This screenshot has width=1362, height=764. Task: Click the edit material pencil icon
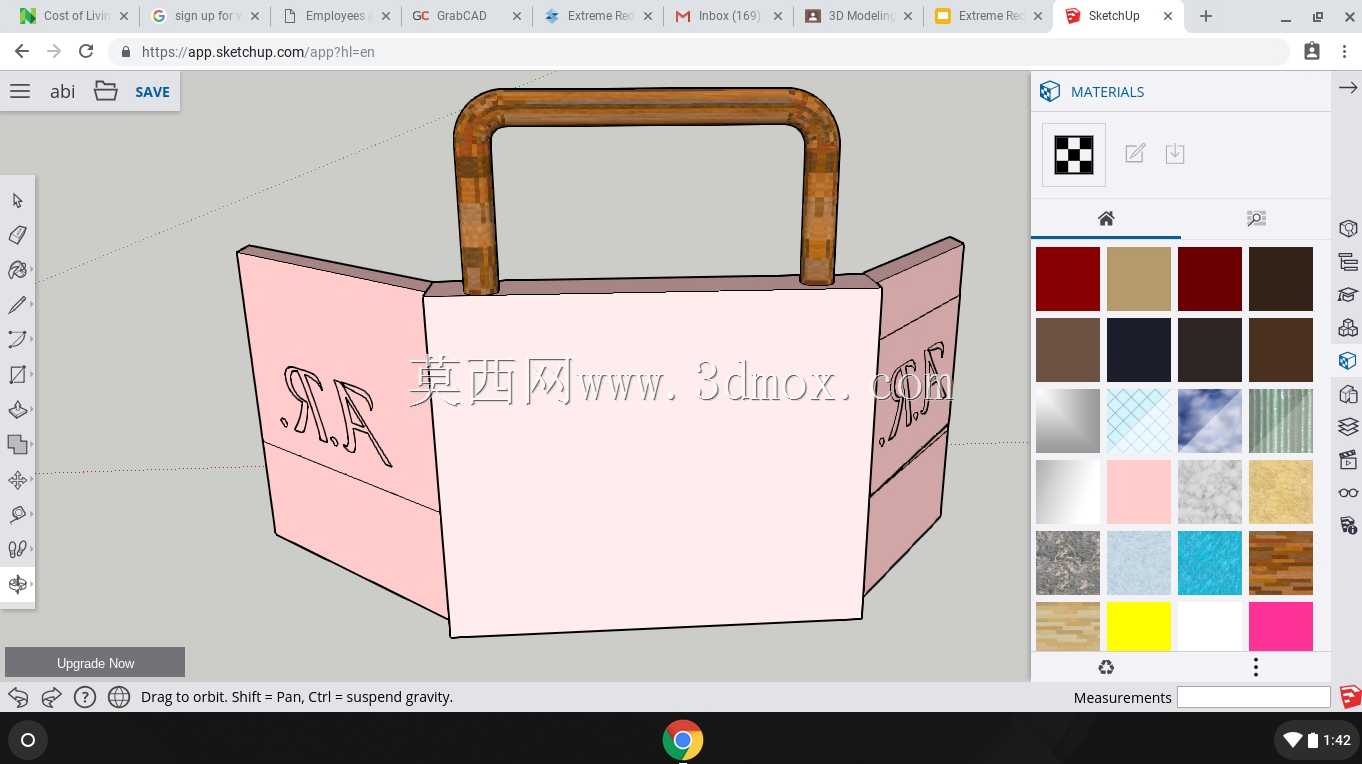click(1135, 154)
